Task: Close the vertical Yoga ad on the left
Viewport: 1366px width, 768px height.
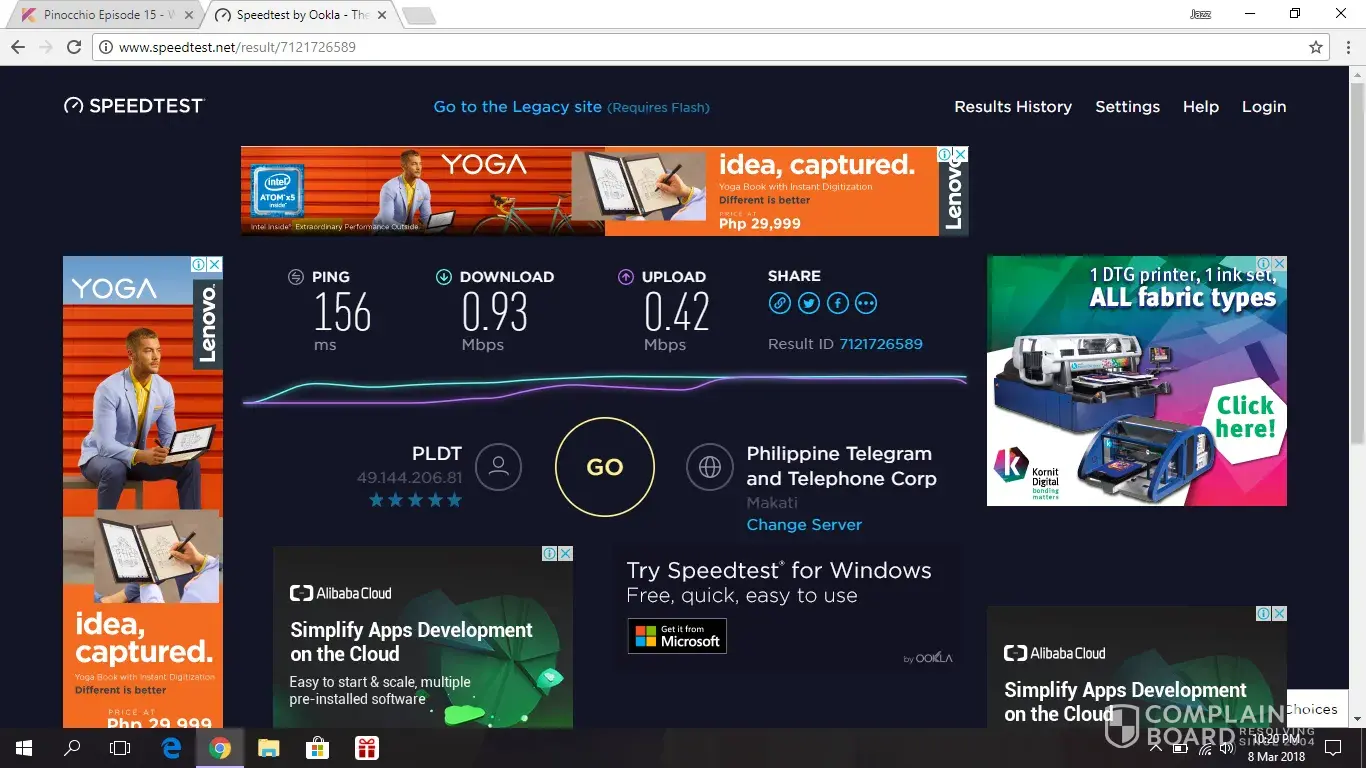Action: (x=214, y=264)
